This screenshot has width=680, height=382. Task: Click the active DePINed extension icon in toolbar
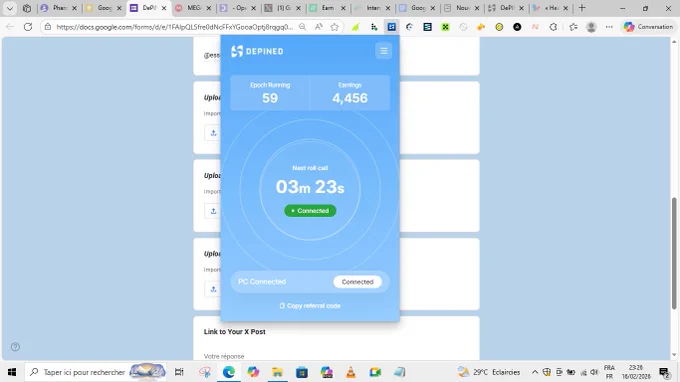point(392,27)
